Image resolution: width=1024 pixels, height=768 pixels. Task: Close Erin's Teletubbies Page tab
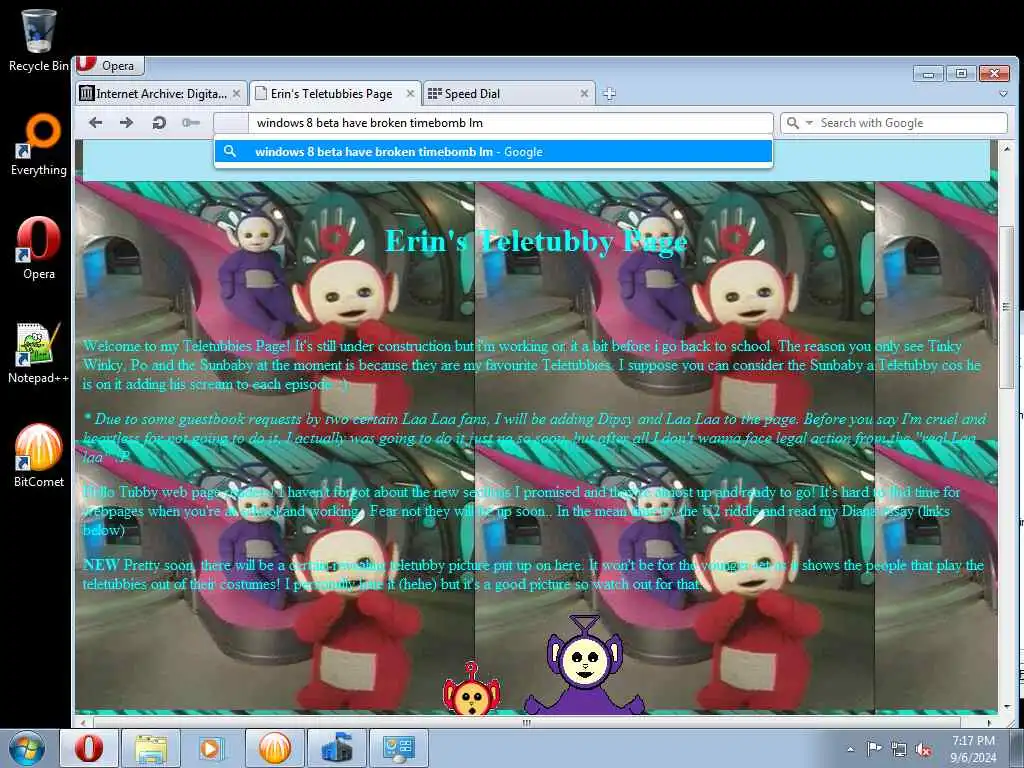(410, 93)
